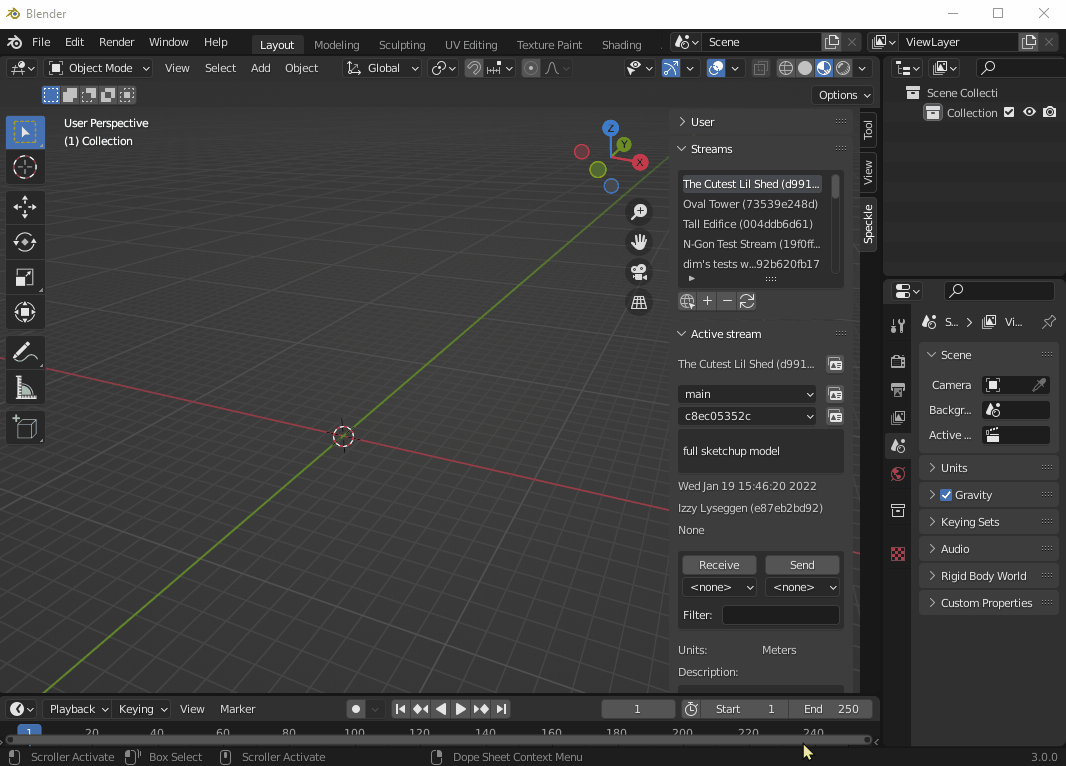Select the Move tool
1066x766 pixels.
[25, 207]
